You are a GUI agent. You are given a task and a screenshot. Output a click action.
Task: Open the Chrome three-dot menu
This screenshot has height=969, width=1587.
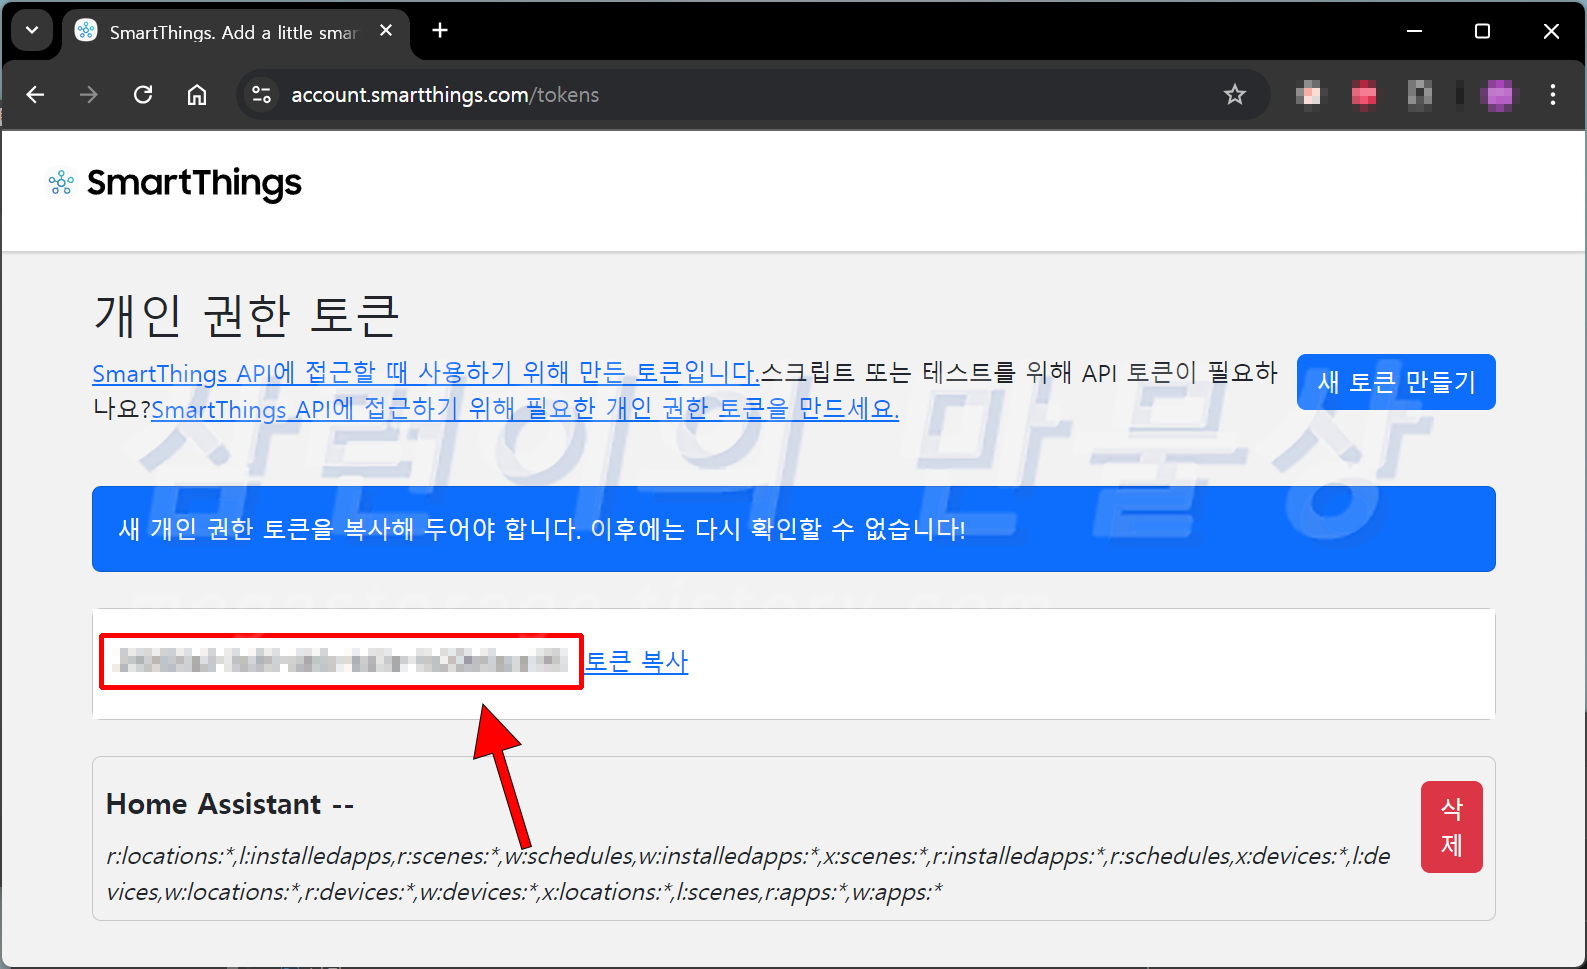tap(1552, 95)
